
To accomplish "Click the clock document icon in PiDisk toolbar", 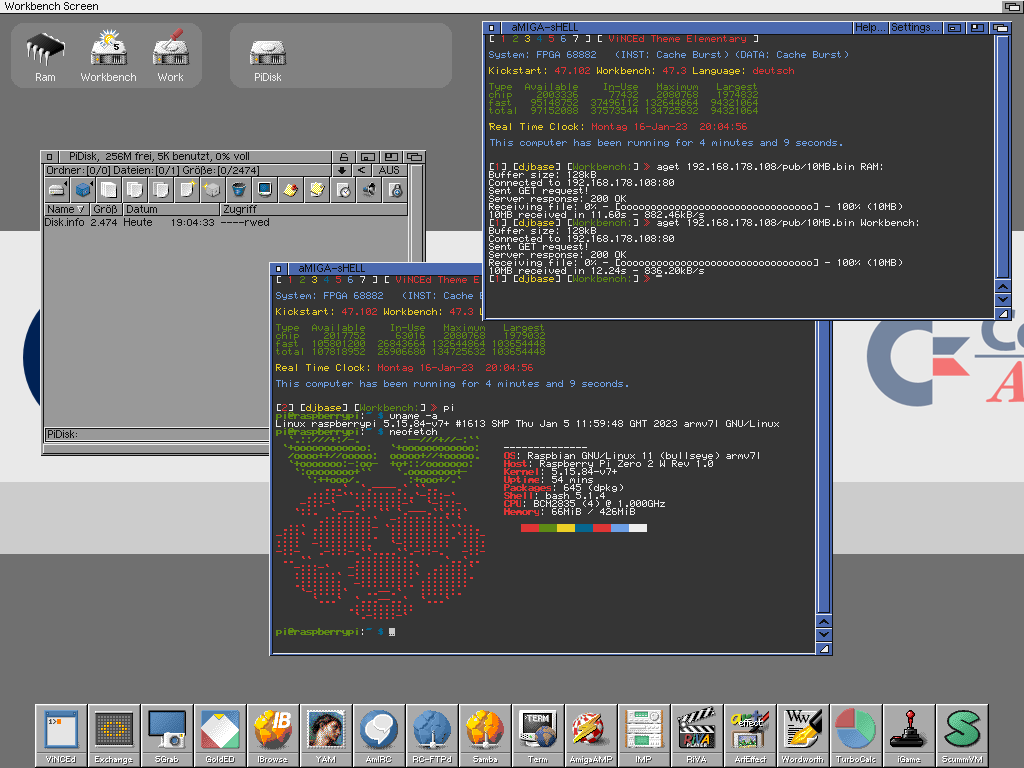I will (x=344, y=190).
